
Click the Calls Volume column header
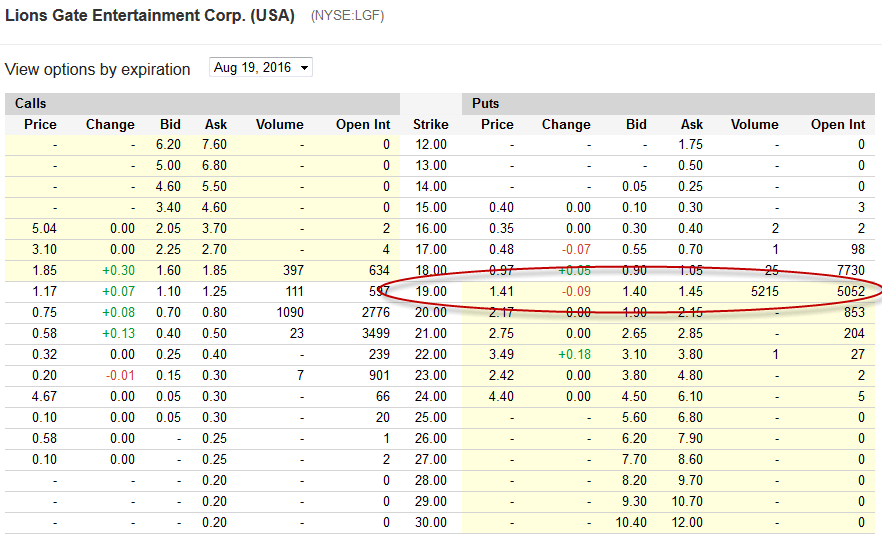tap(280, 124)
